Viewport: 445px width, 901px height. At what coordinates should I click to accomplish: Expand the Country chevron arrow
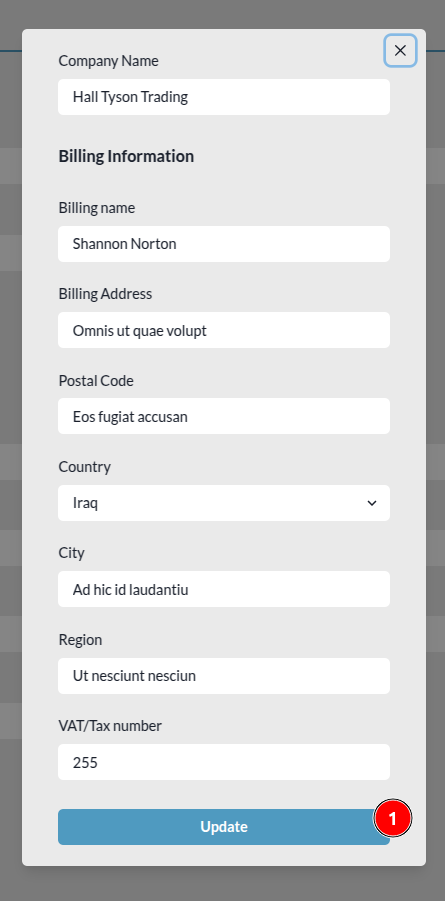pyautogui.click(x=371, y=503)
